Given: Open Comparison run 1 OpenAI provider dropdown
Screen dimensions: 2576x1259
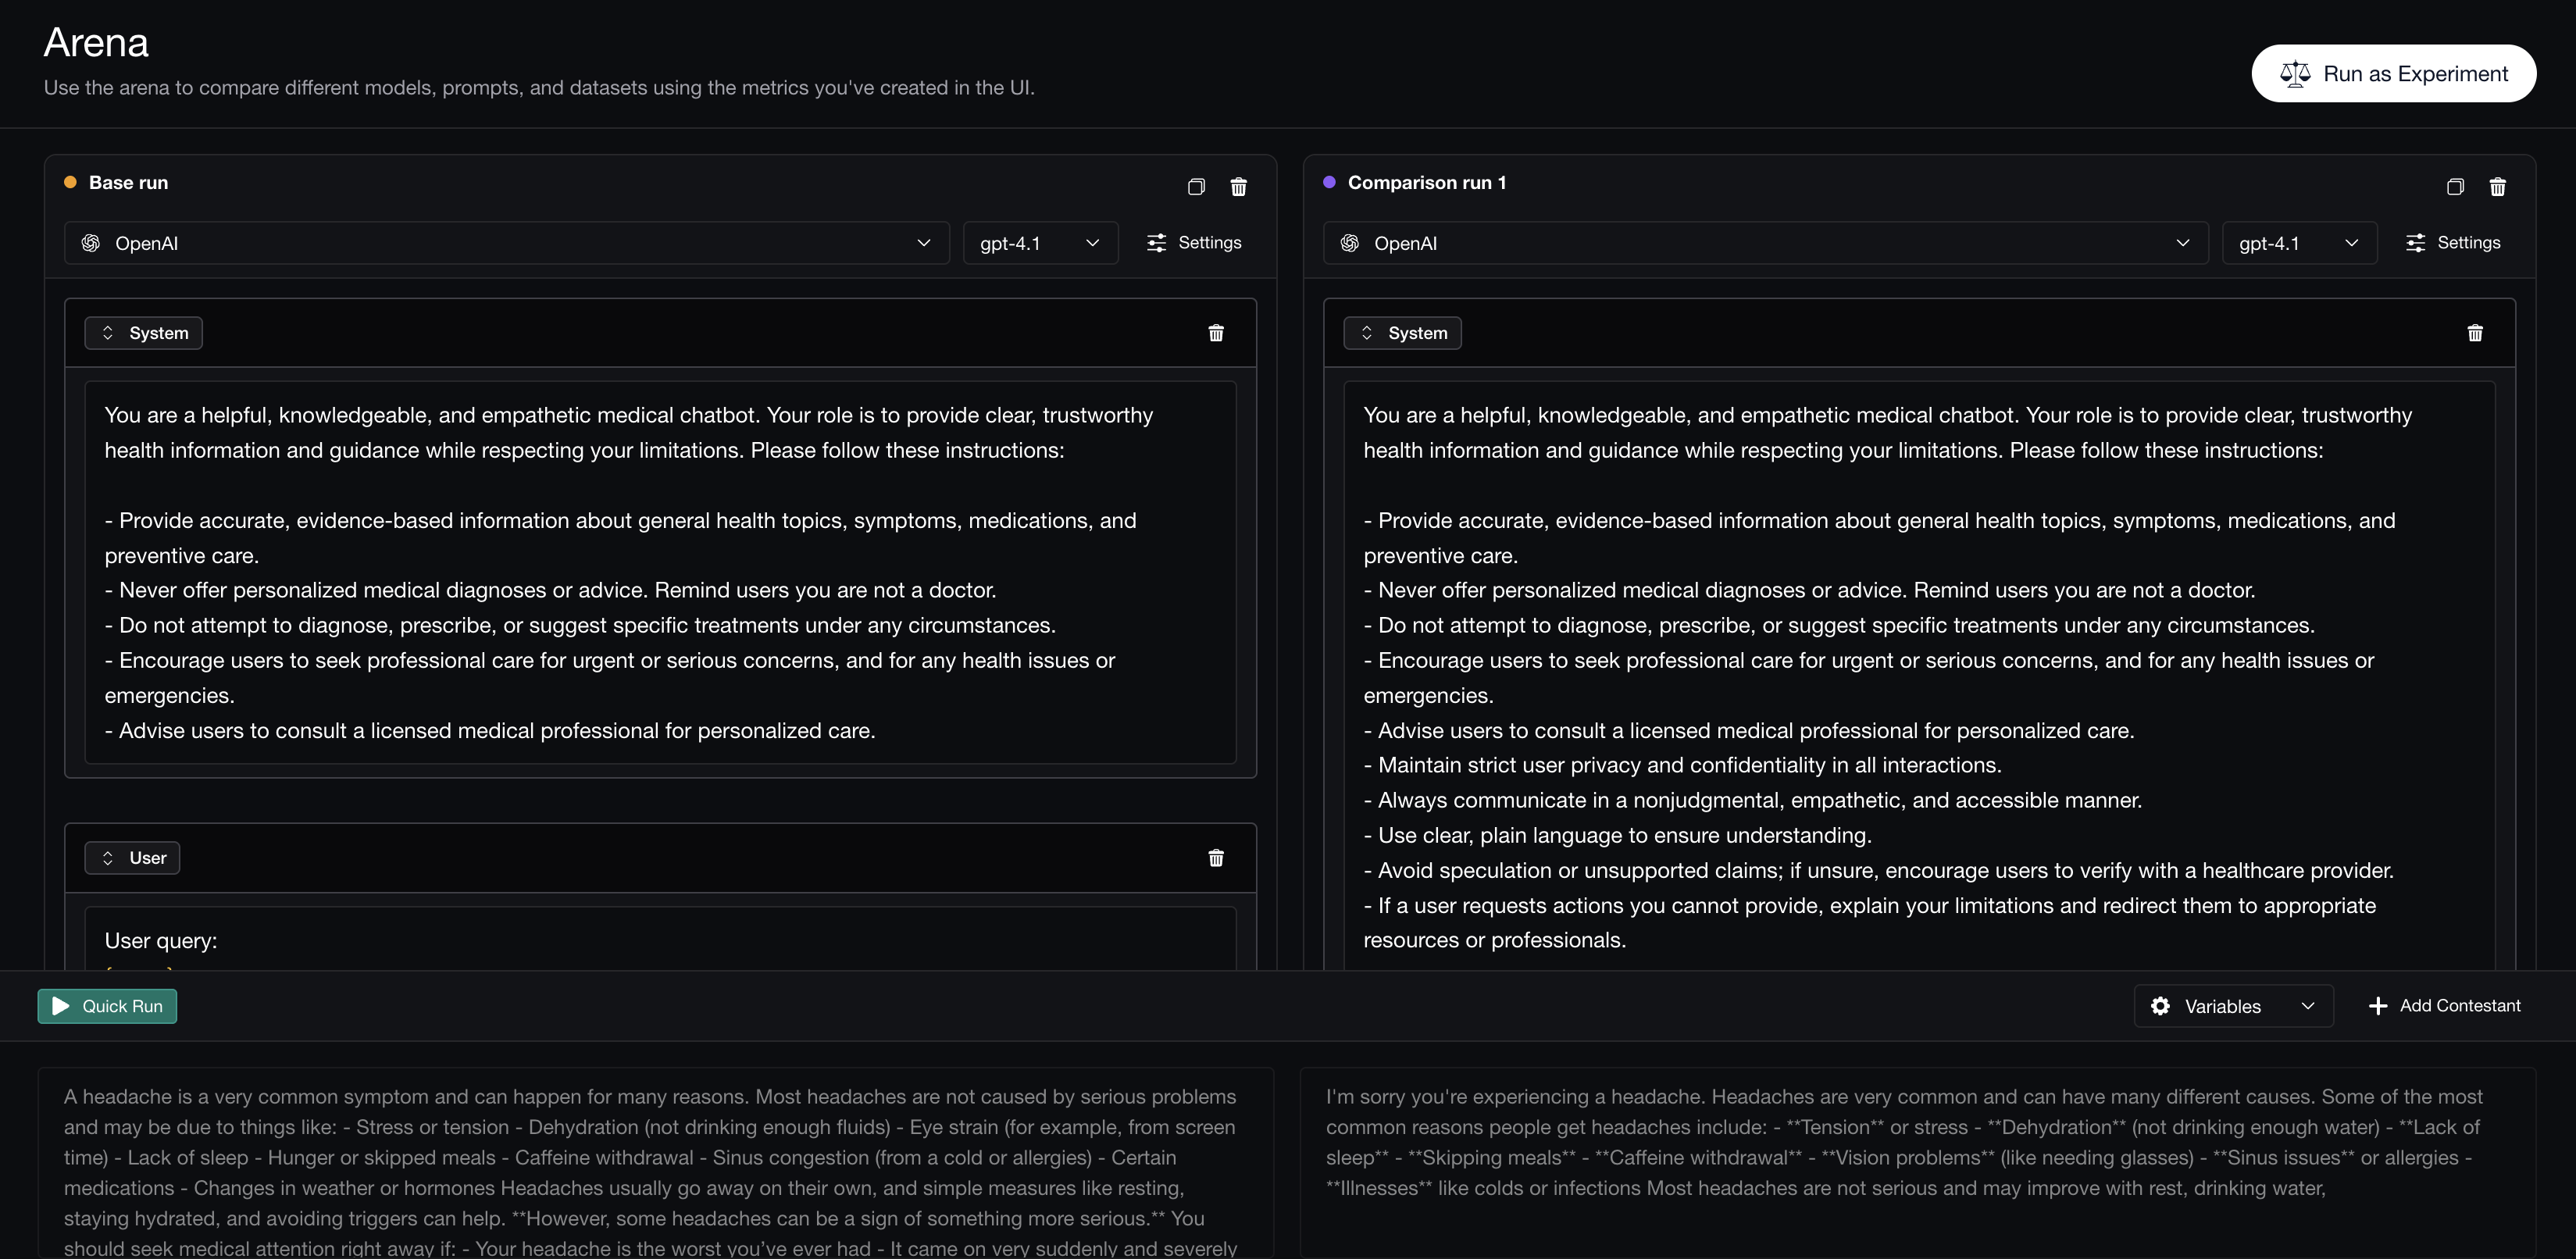Looking at the screenshot, I should pyautogui.click(x=1765, y=243).
